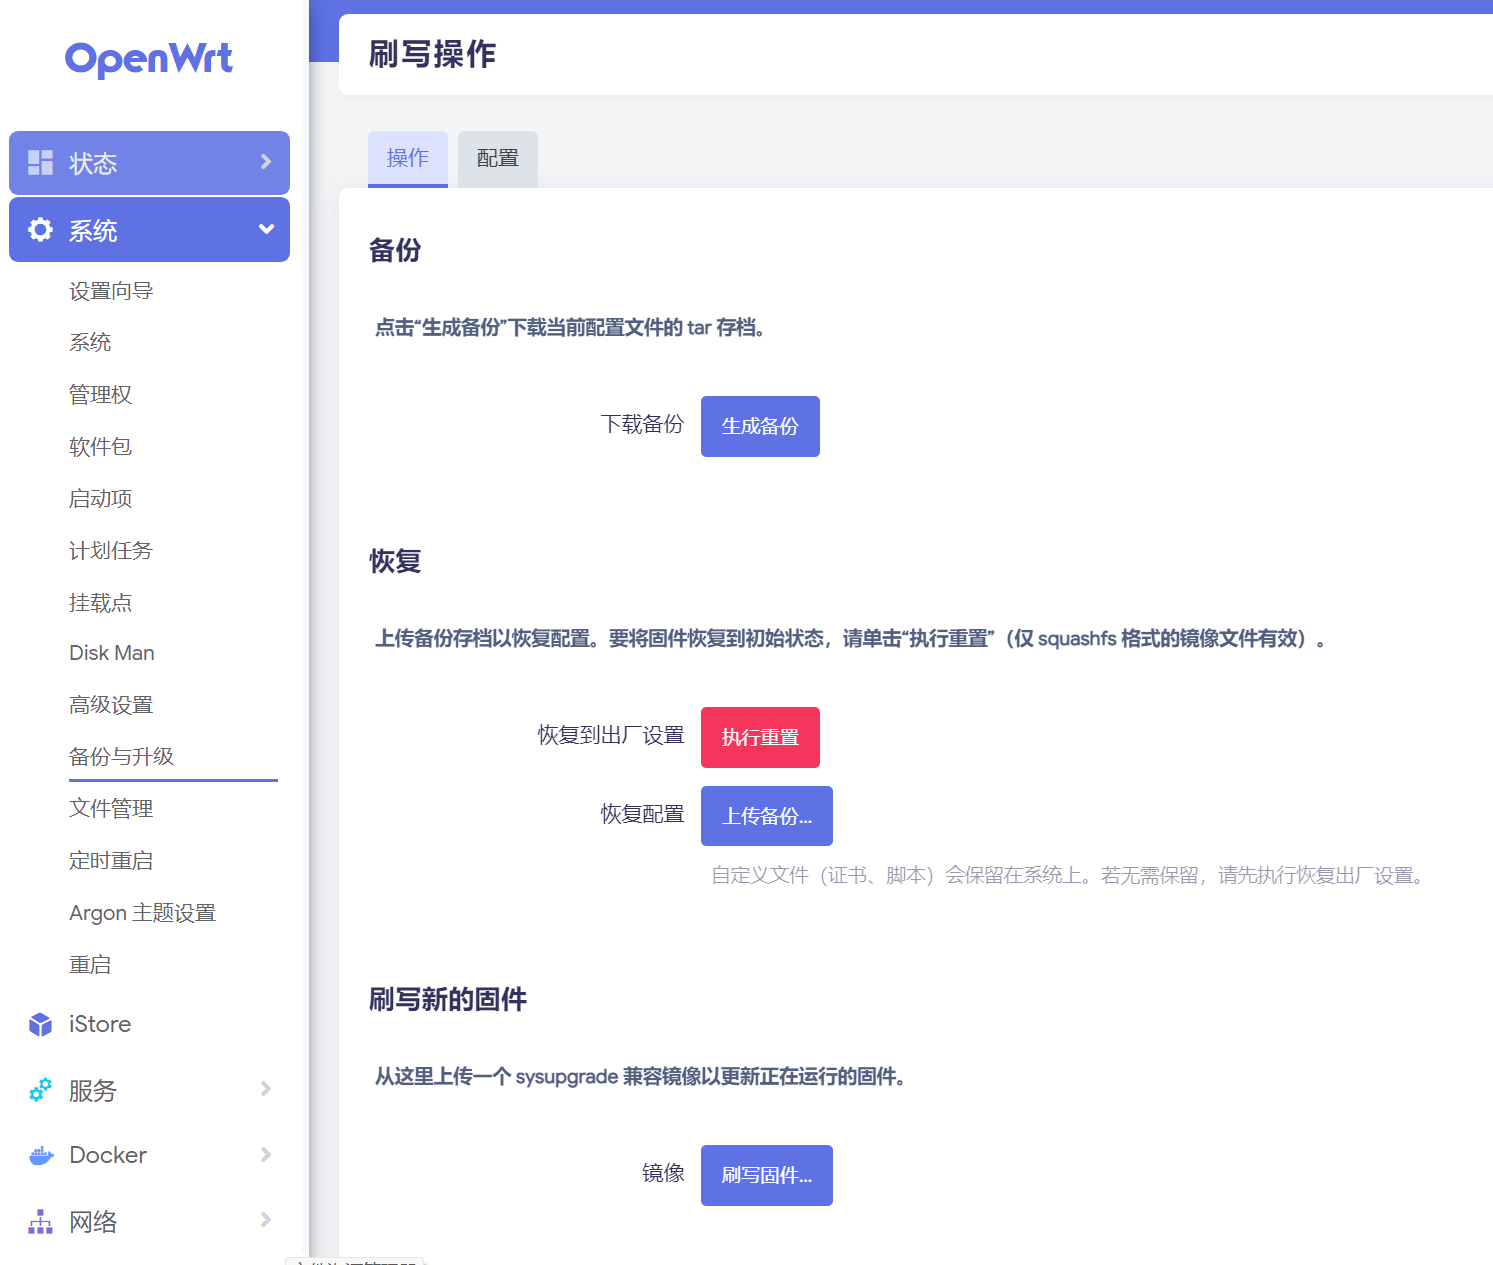This screenshot has height=1265, width=1493.
Task: Click the squashfs restore description text
Action: tap(852, 639)
